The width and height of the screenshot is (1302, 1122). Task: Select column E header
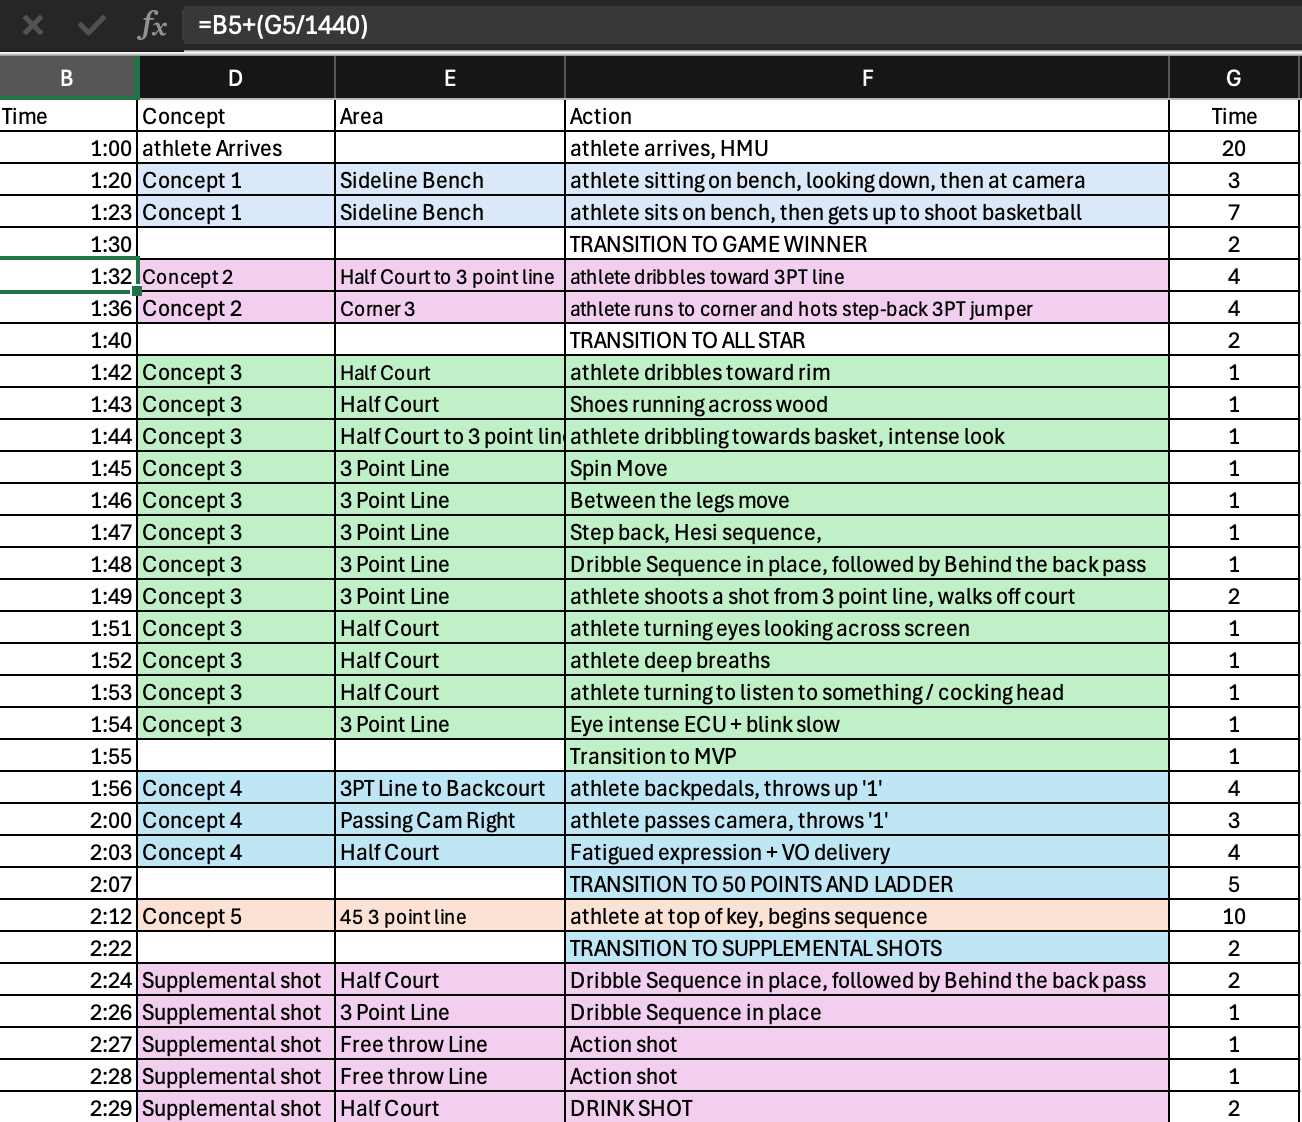coord(449,78)
